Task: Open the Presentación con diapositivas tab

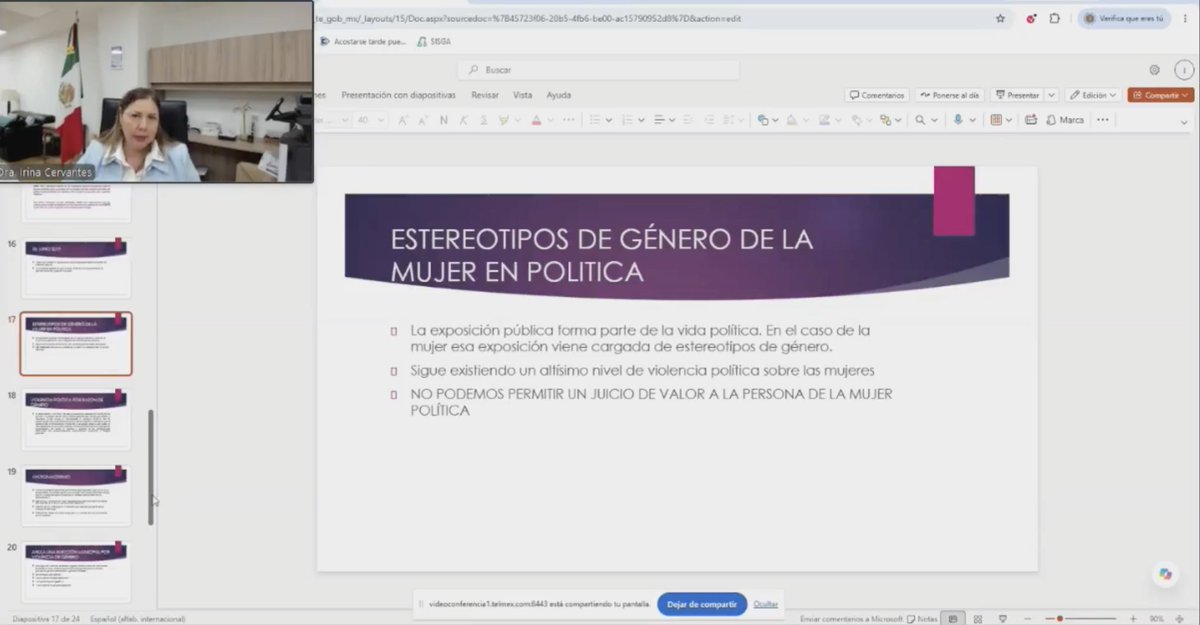Action: [398, 95]
